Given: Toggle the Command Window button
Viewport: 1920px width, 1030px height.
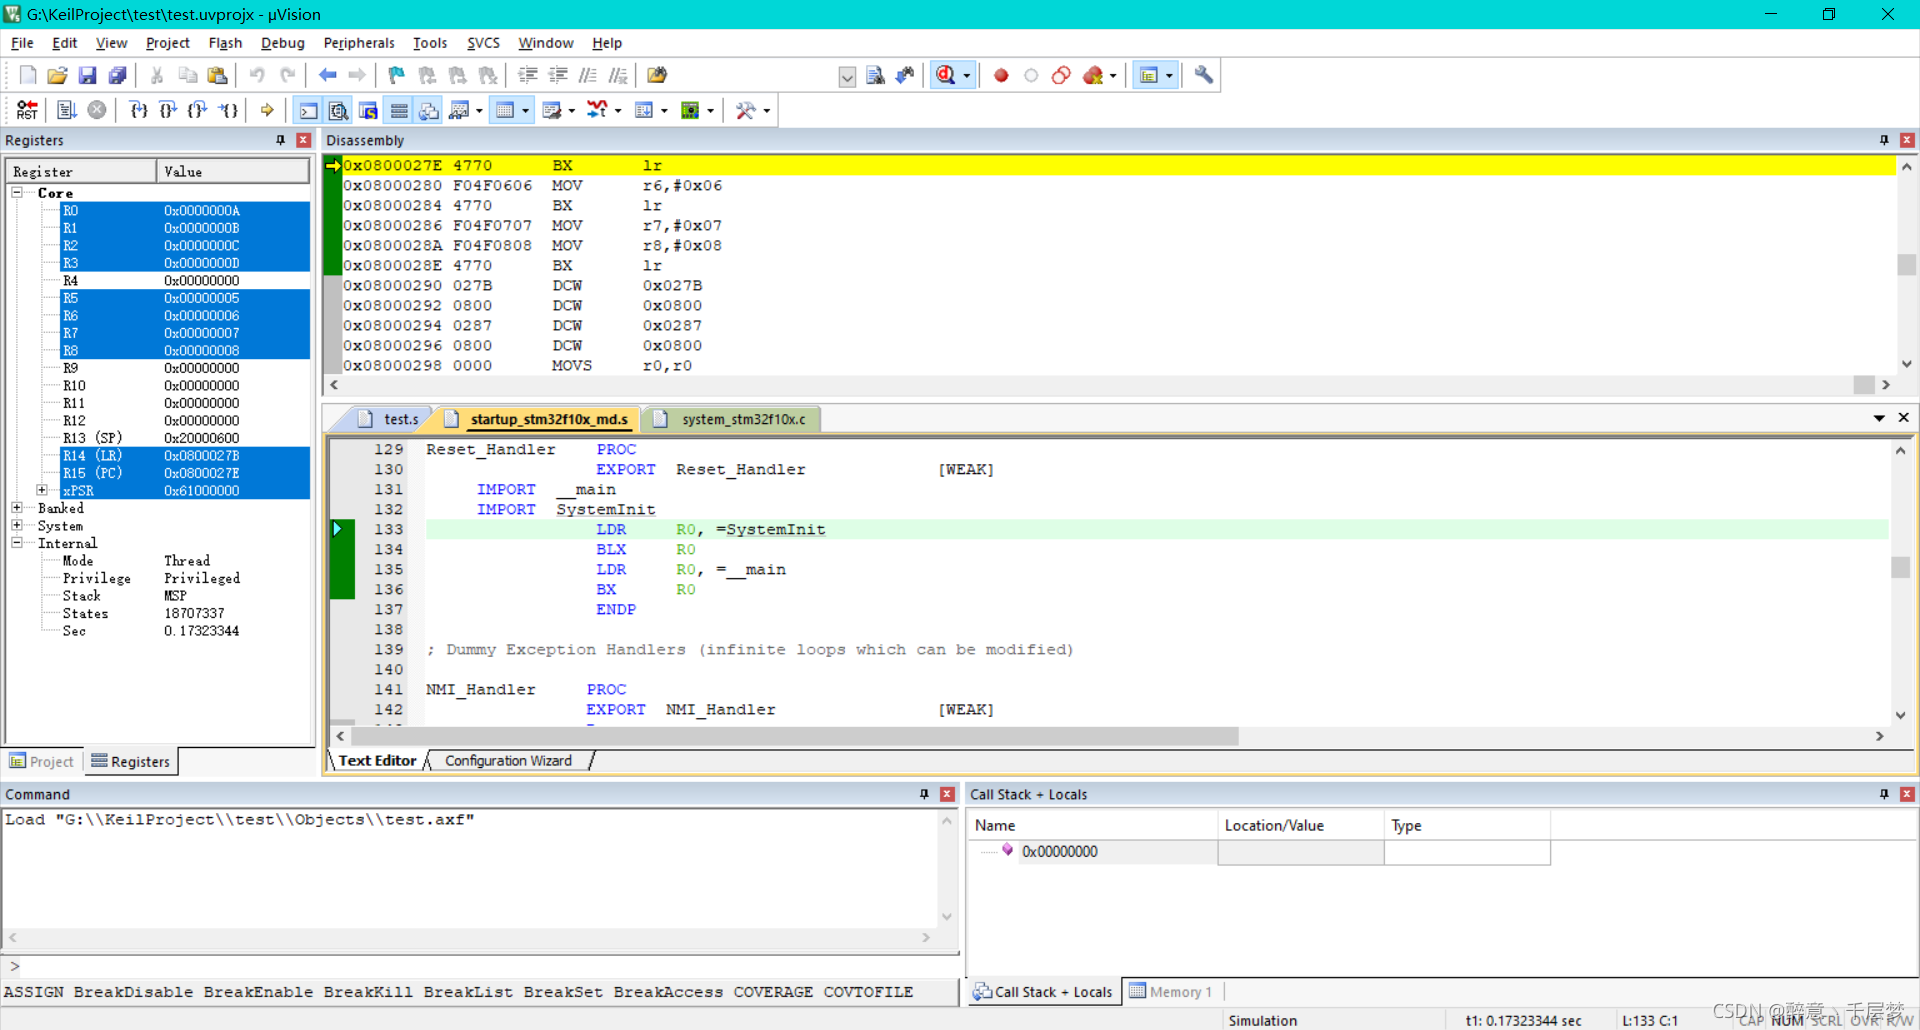Looking at the screenshot, I should pyautogui.click(x=309, y=110).
